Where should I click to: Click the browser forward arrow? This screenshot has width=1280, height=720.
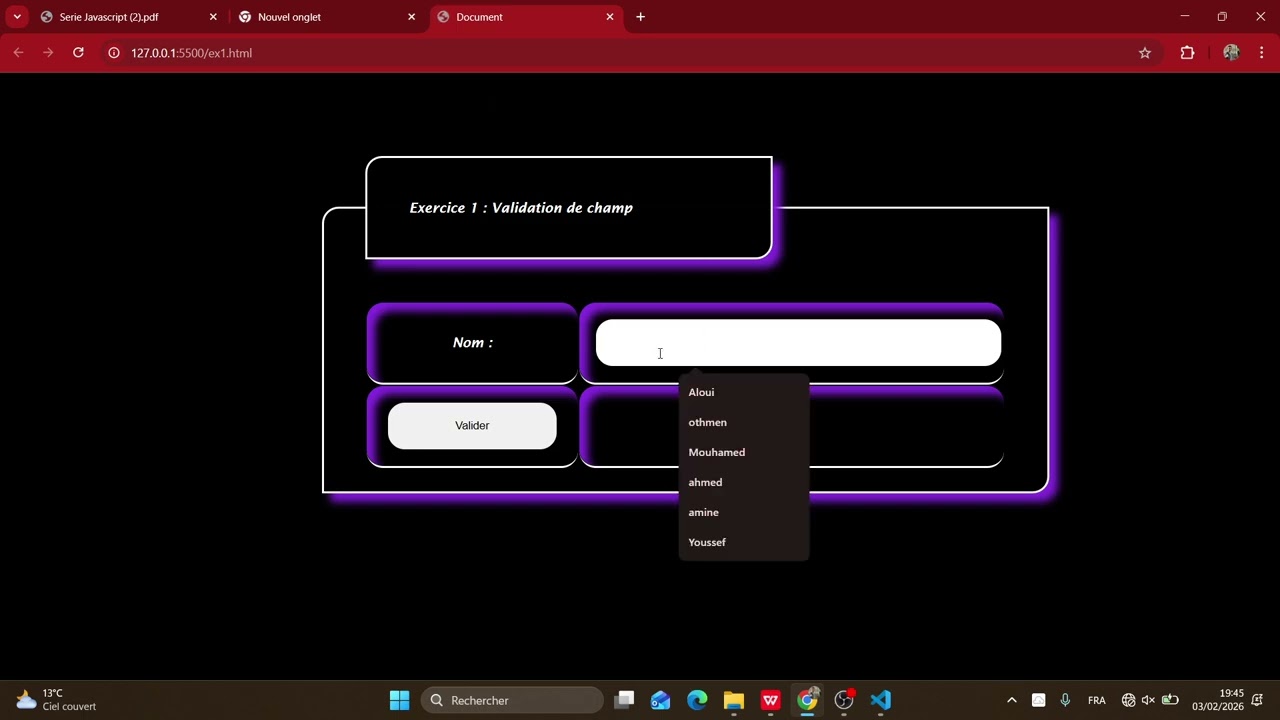click(48, 53)
